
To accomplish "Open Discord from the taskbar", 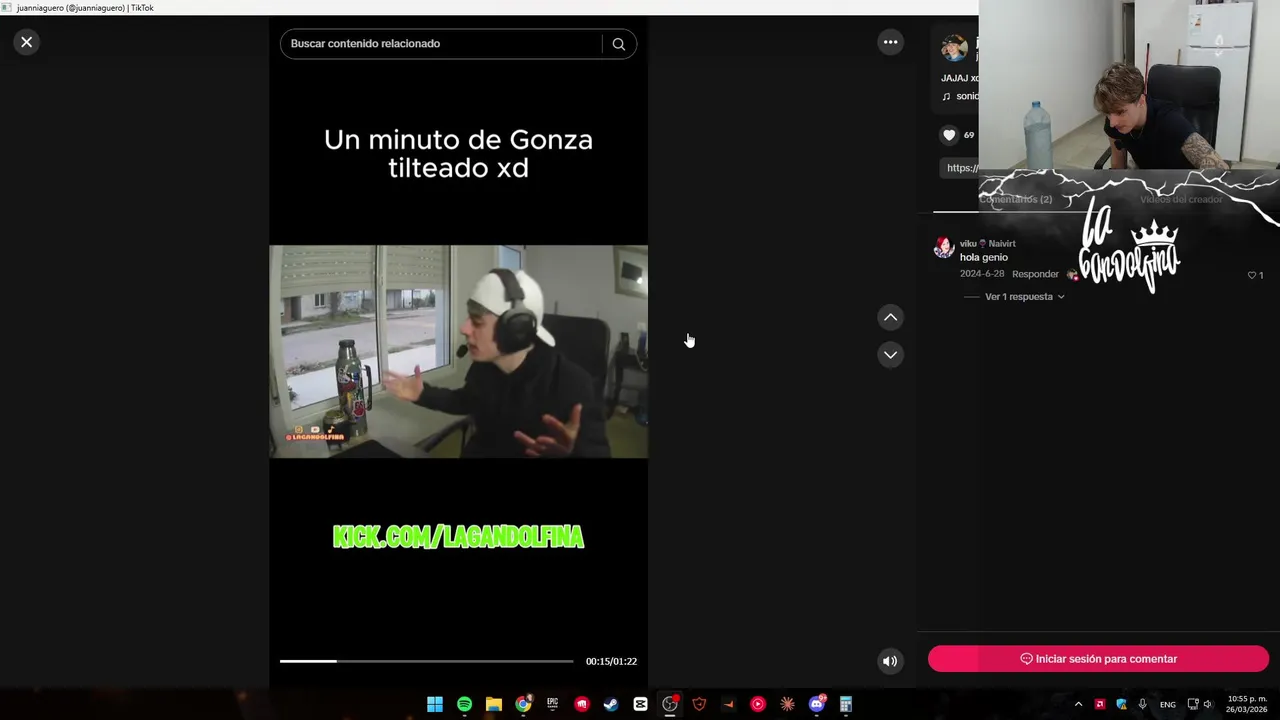I will [x=817, y=704].
